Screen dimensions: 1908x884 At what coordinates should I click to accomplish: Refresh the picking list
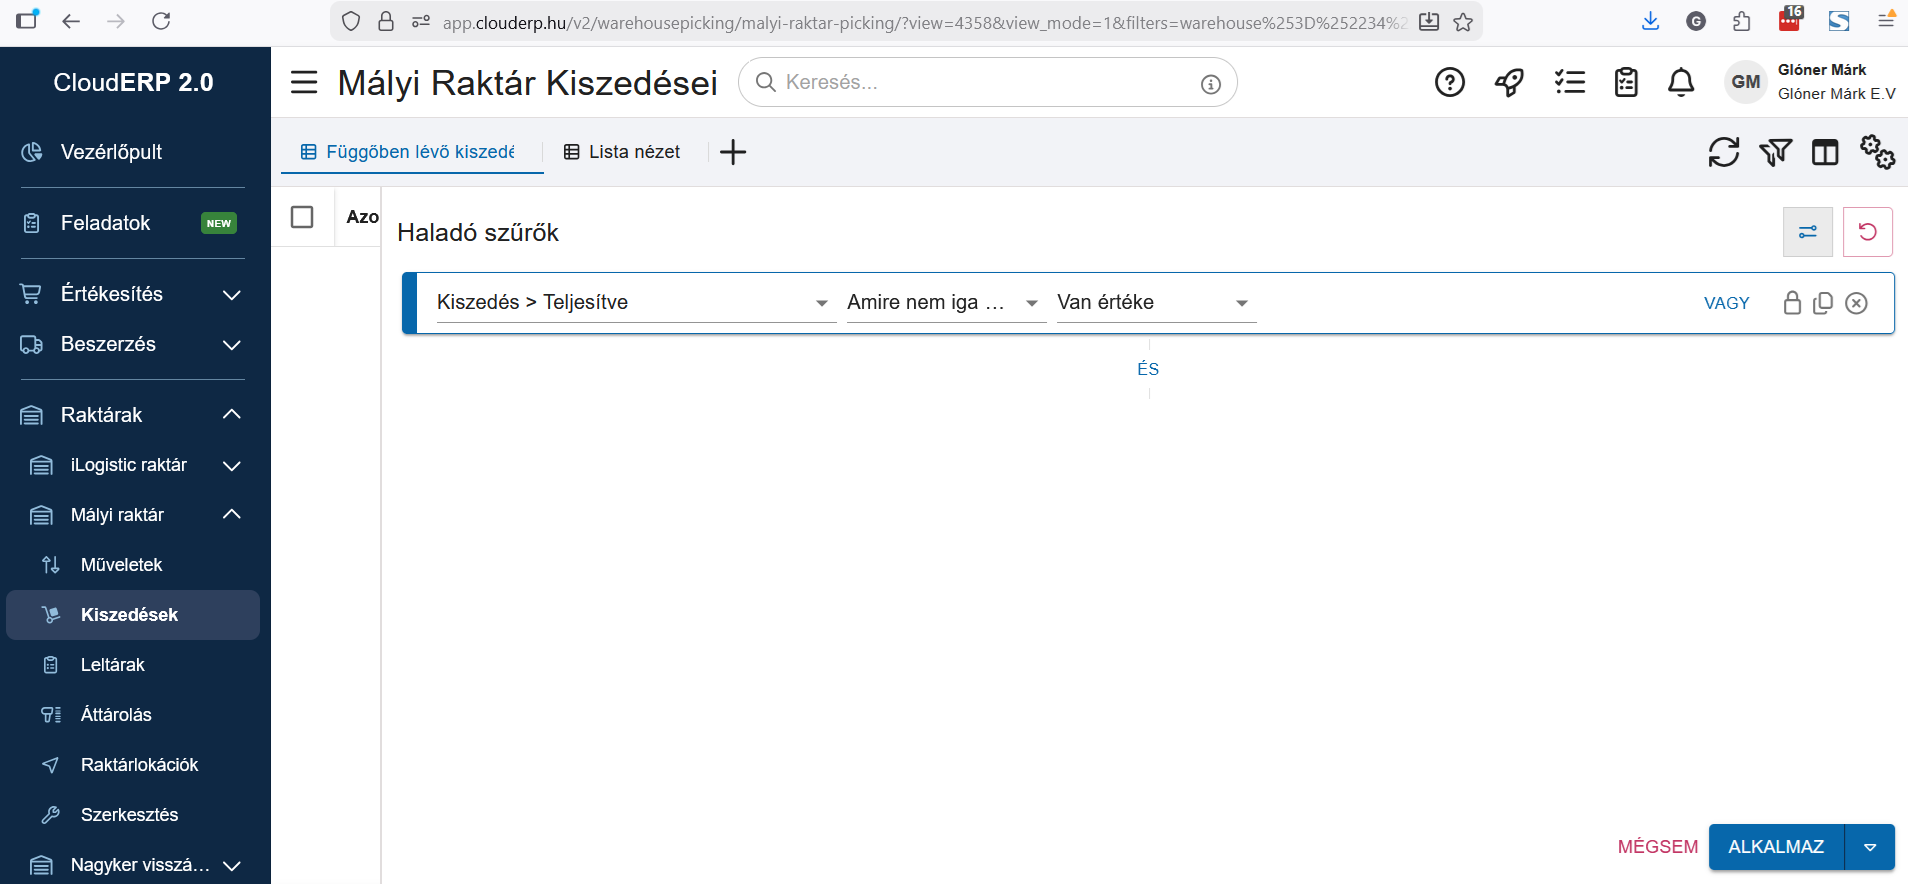click(x=1723, y=152)
